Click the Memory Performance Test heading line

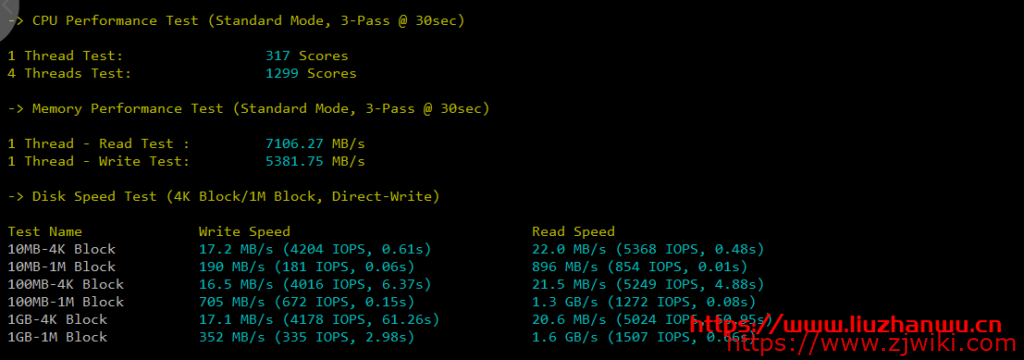(x=248, y=109)
